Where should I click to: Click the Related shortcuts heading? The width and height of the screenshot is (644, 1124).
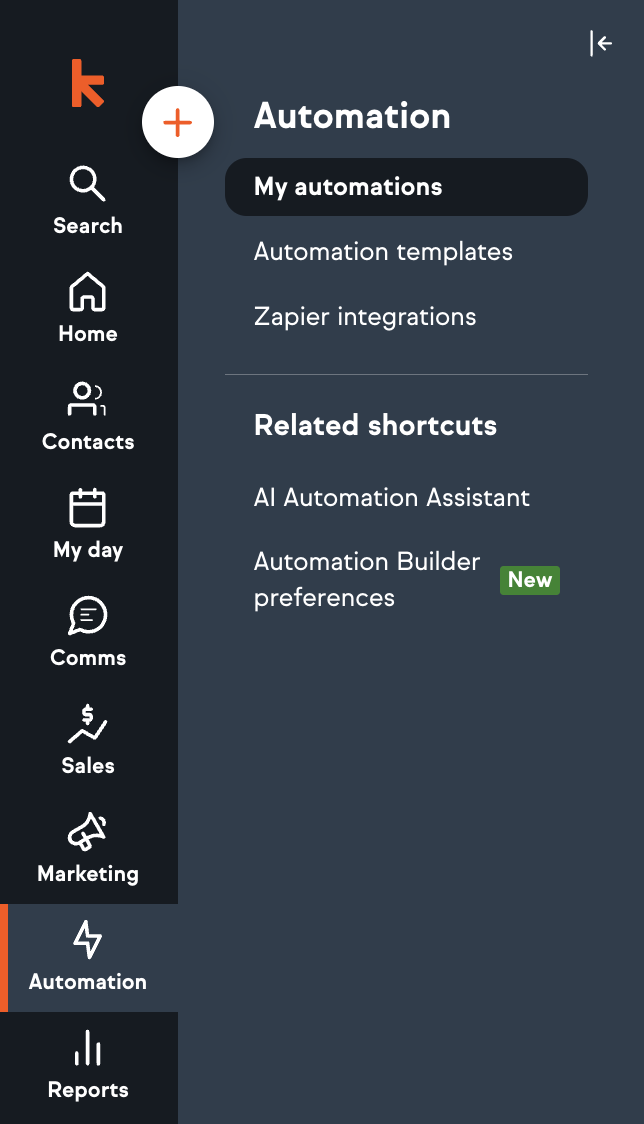pos(375,425)
